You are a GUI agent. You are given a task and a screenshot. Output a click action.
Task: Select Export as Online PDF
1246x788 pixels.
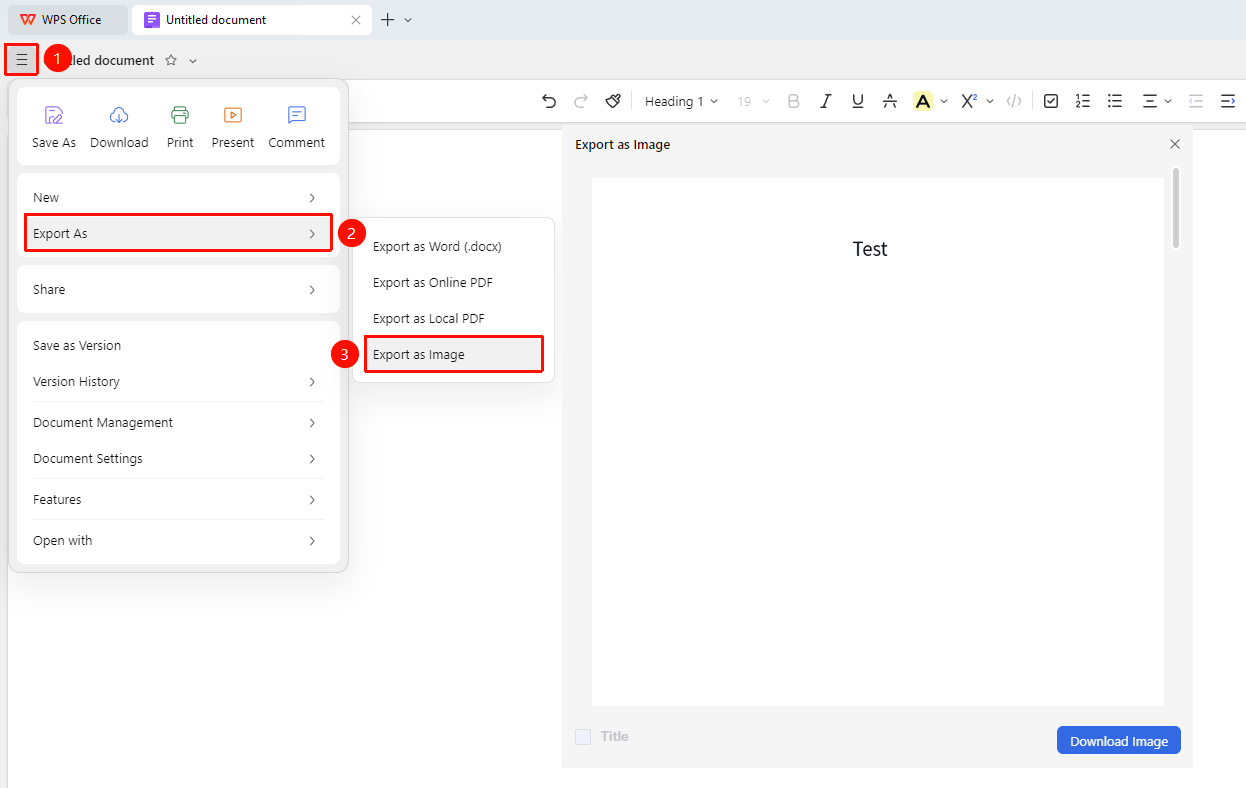[453, 283]
